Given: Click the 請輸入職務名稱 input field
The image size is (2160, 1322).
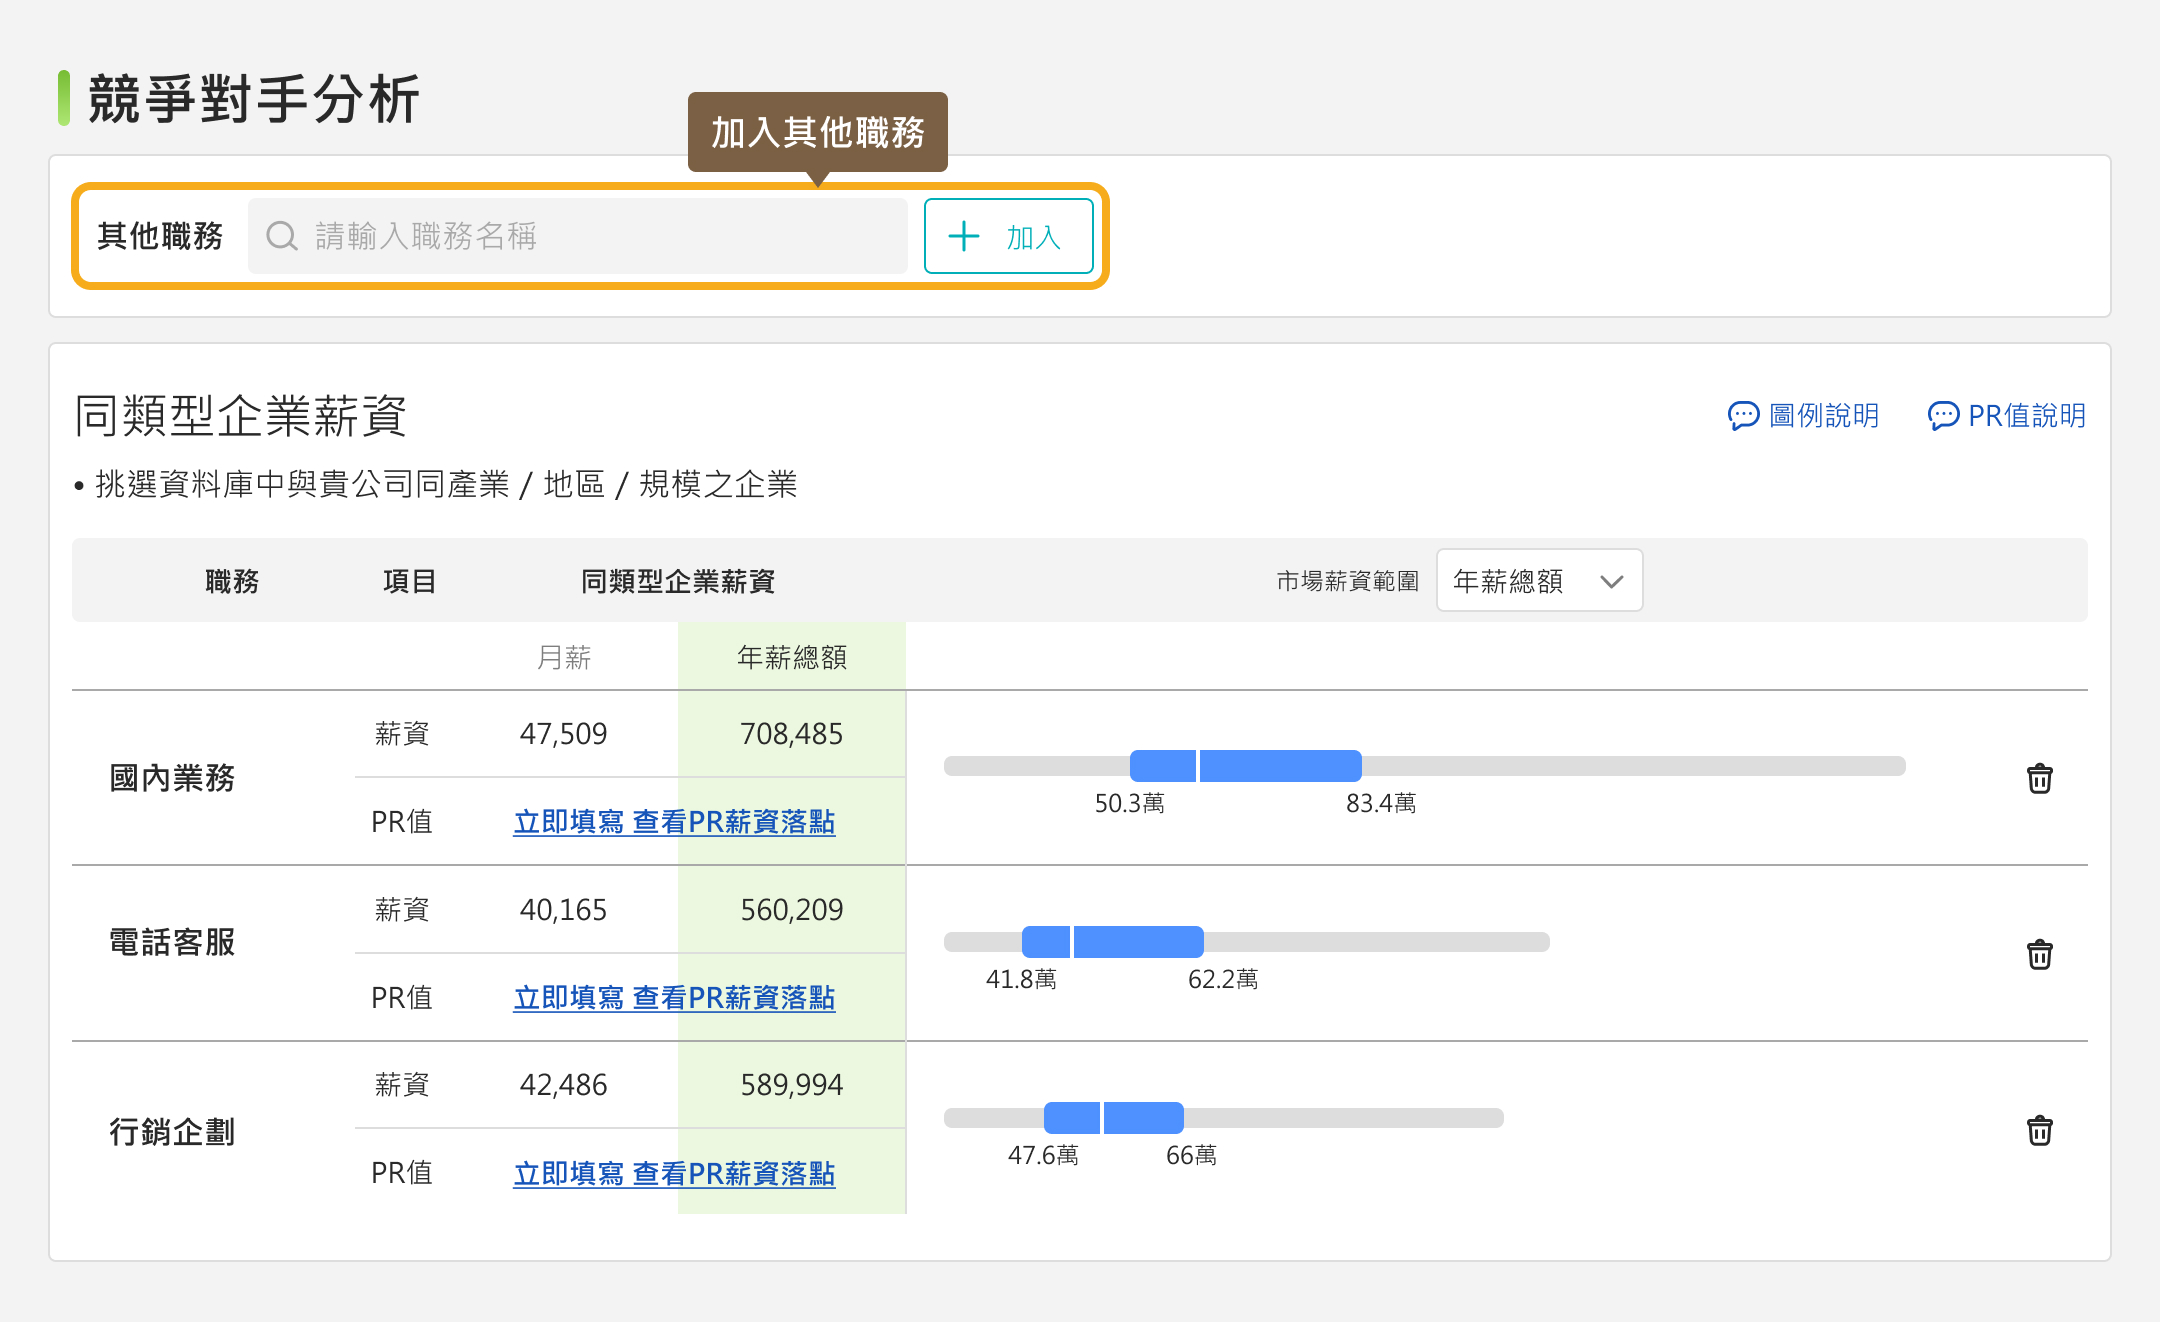Looking at the screenshot, I should pyautogui.click(x=578, y=236).
